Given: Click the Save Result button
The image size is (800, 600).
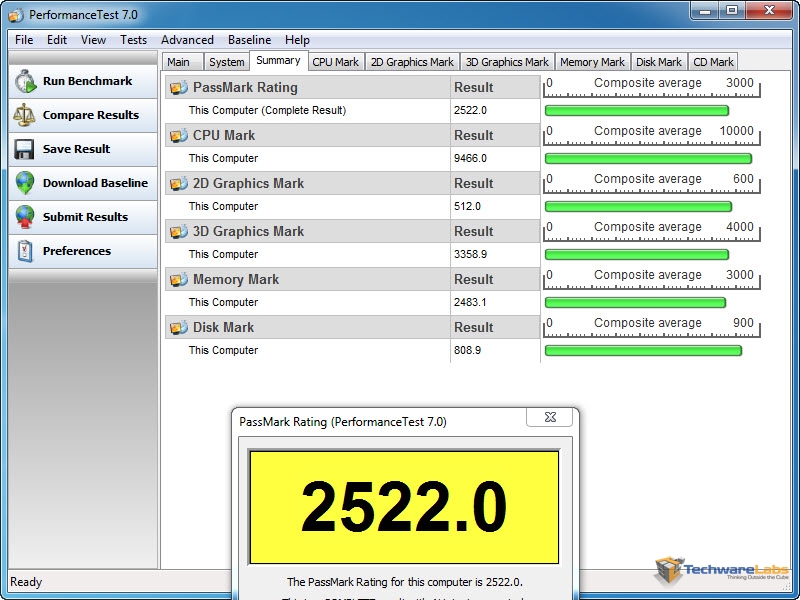Looking at the screenshot, I should pyautogui.click(x=83, y=149).
